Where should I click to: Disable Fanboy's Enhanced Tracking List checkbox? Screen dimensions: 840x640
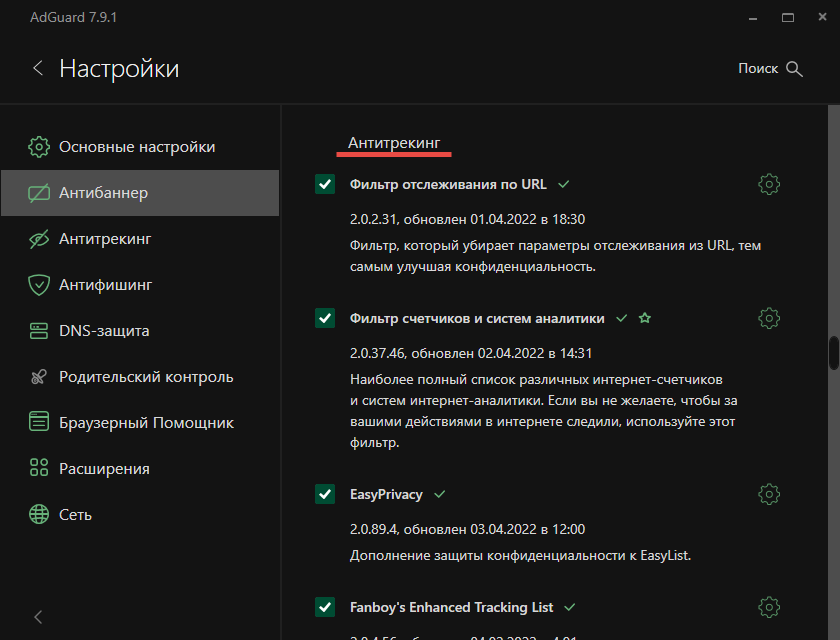tap(325, 607)
